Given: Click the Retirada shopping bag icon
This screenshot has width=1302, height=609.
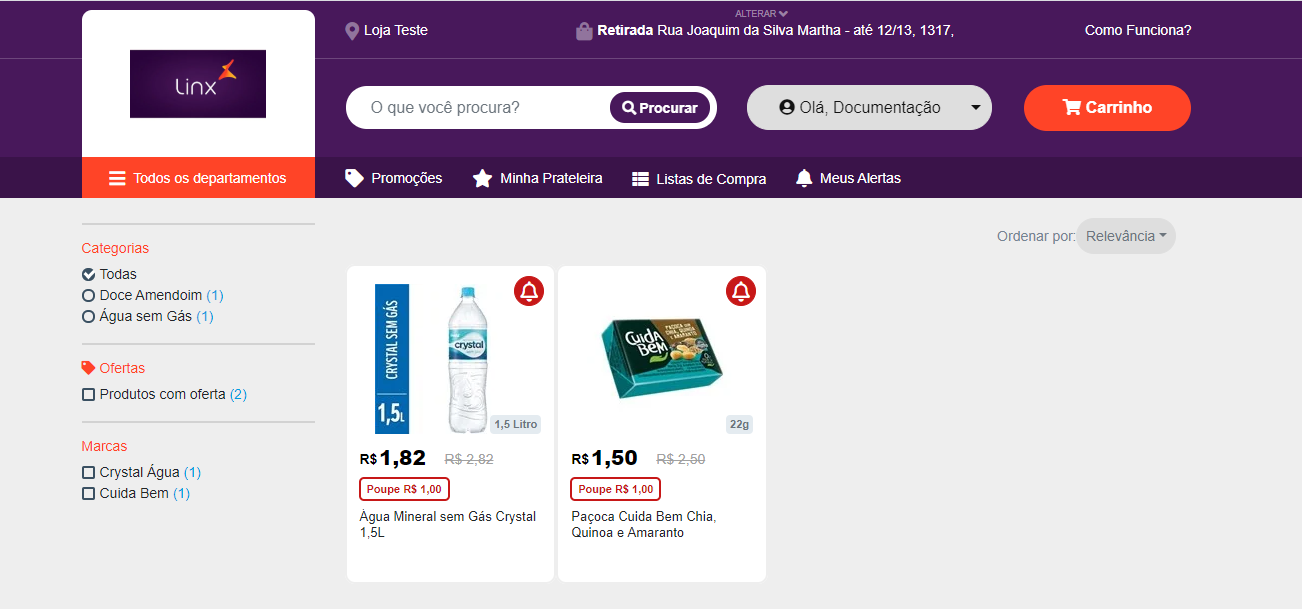Looking at the screenshot, I should (584, 31).
